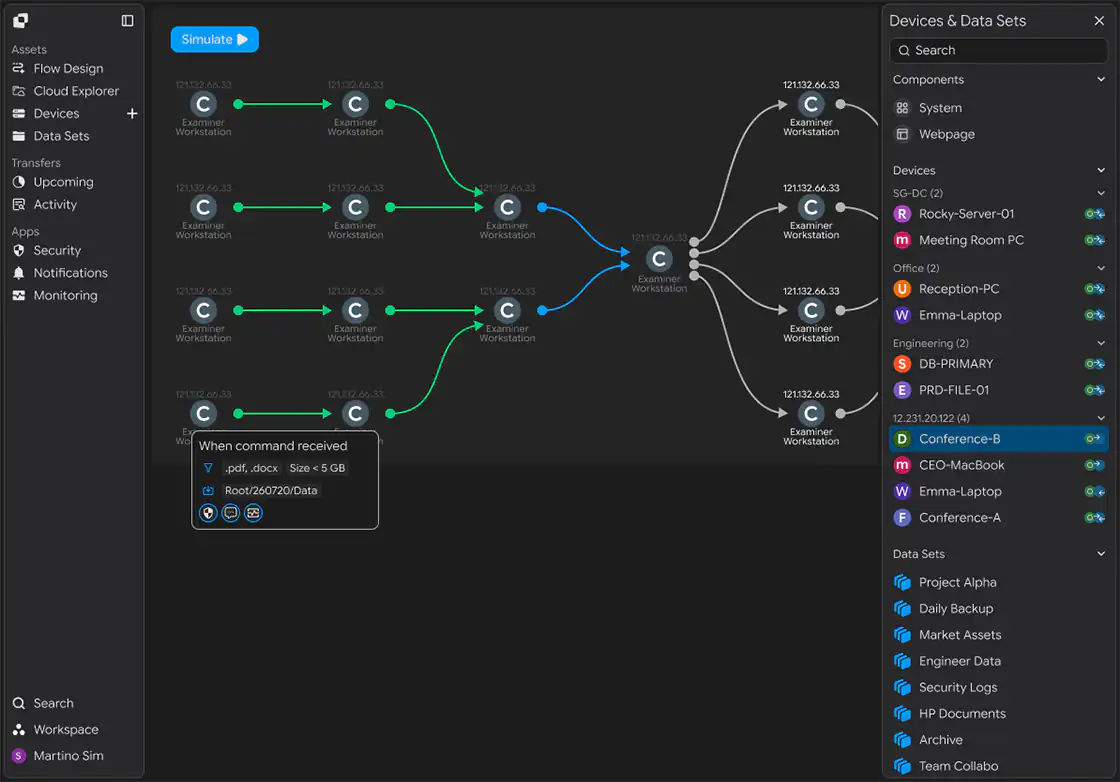Viewport: 1120px width, 782px height.
Task: Open the Monitoring app in sidebar
Action: coord(66,295)
